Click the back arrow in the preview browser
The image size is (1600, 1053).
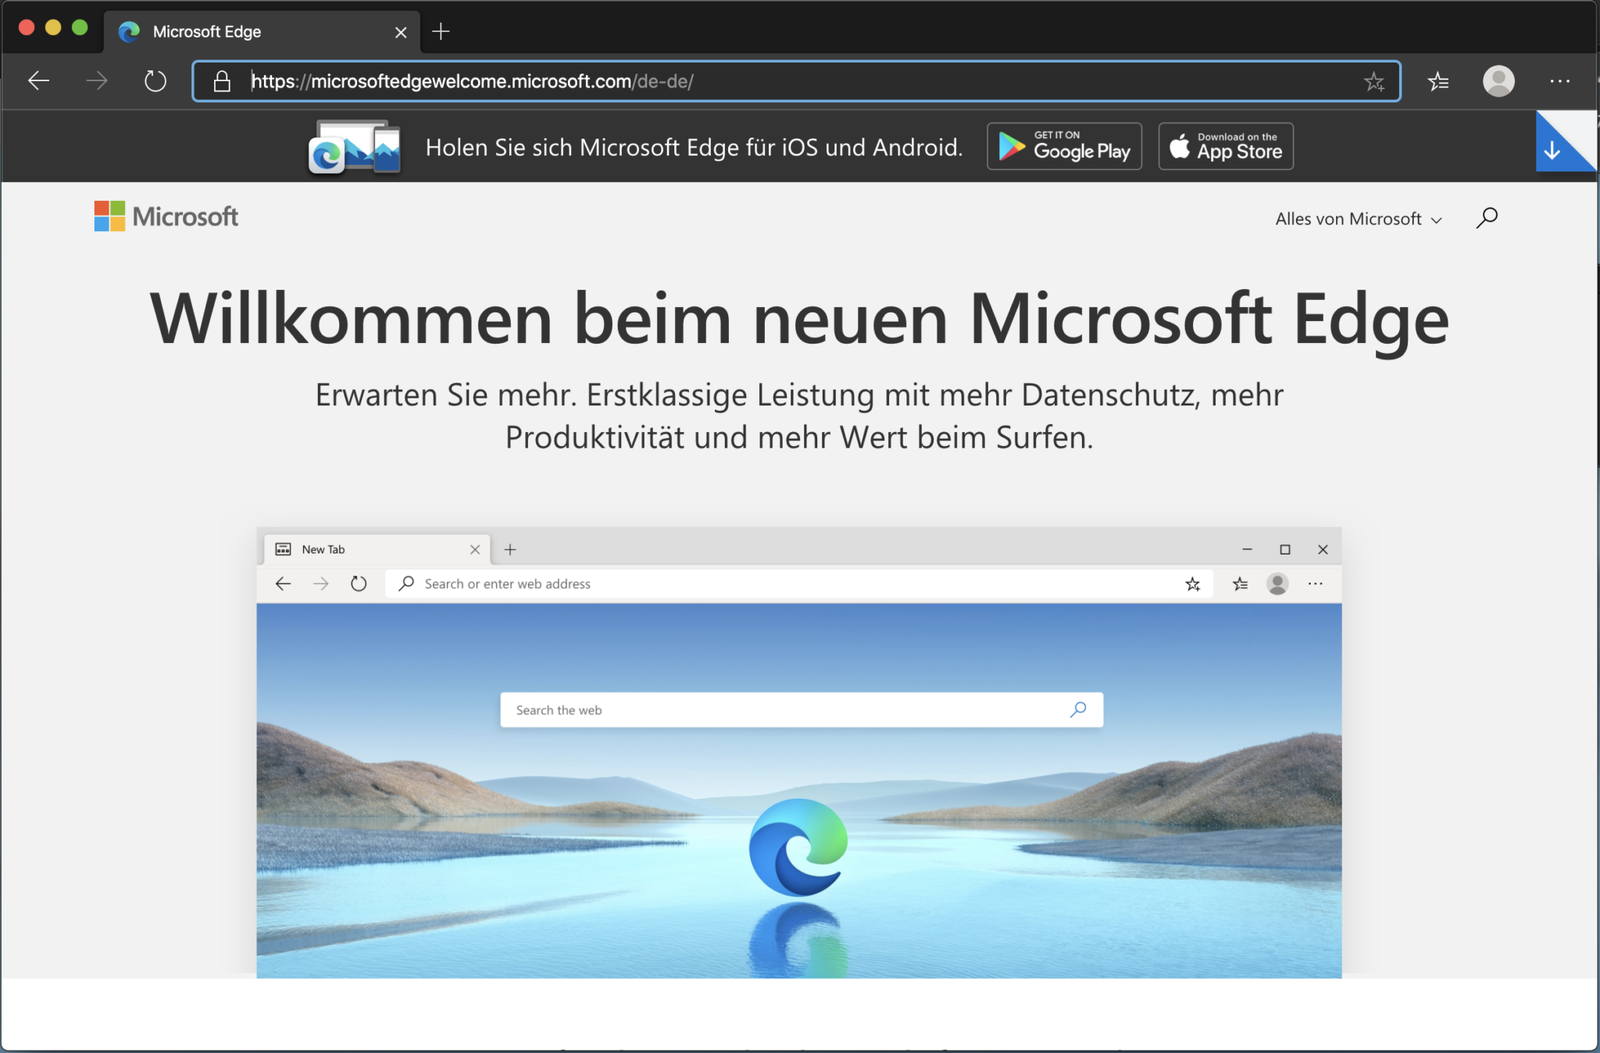click(283, 584)
